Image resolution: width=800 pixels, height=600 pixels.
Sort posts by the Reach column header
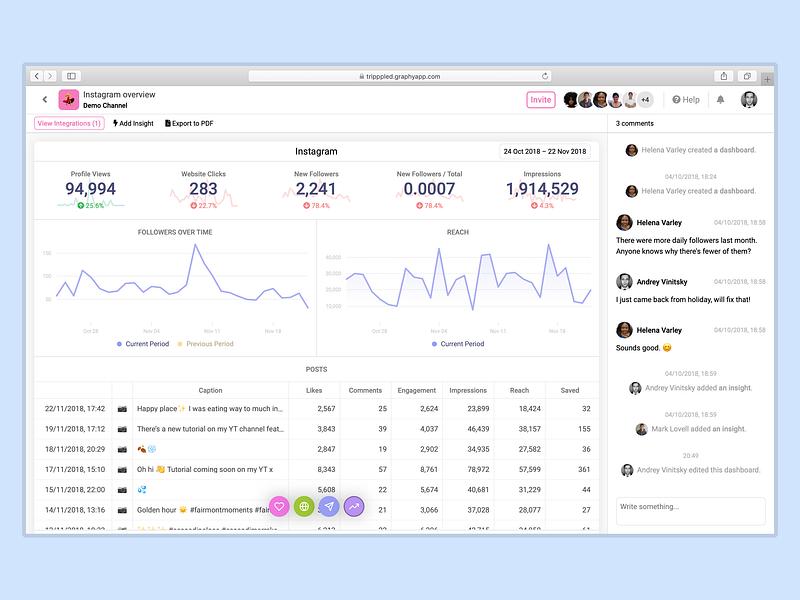(519, 390)
